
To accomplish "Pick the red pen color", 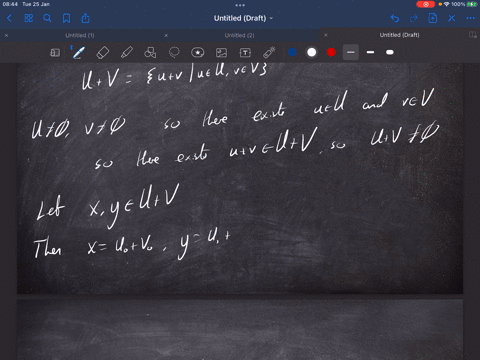I will coord(331,52).
